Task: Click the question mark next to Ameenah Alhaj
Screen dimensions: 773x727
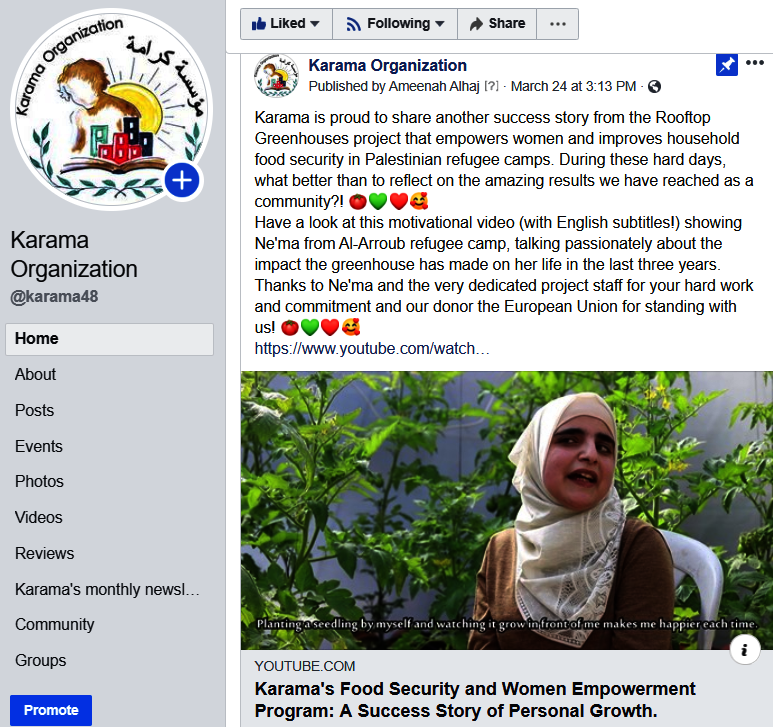Action: pos(491,86)
